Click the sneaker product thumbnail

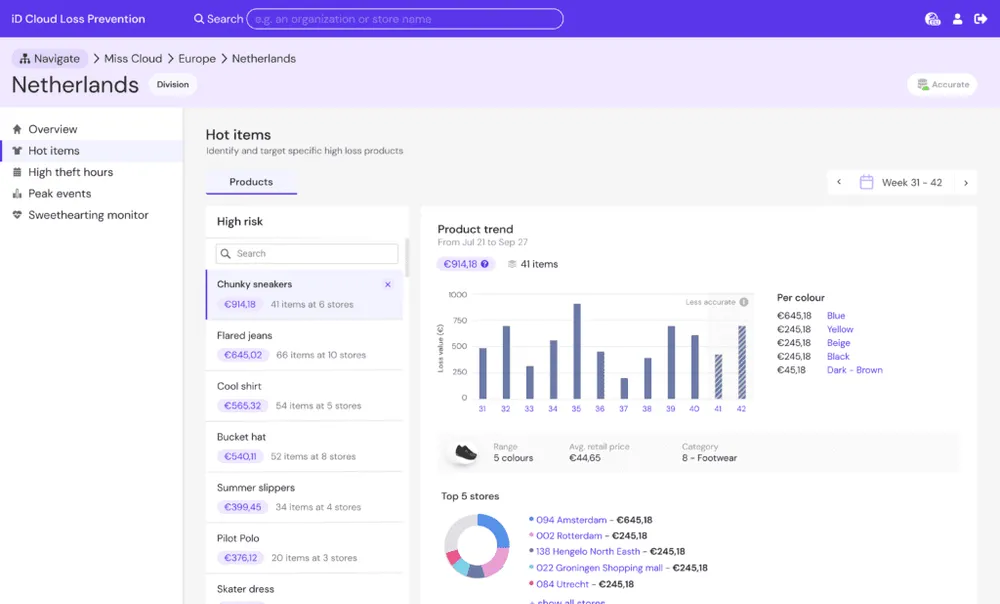(x=466, y=453)
